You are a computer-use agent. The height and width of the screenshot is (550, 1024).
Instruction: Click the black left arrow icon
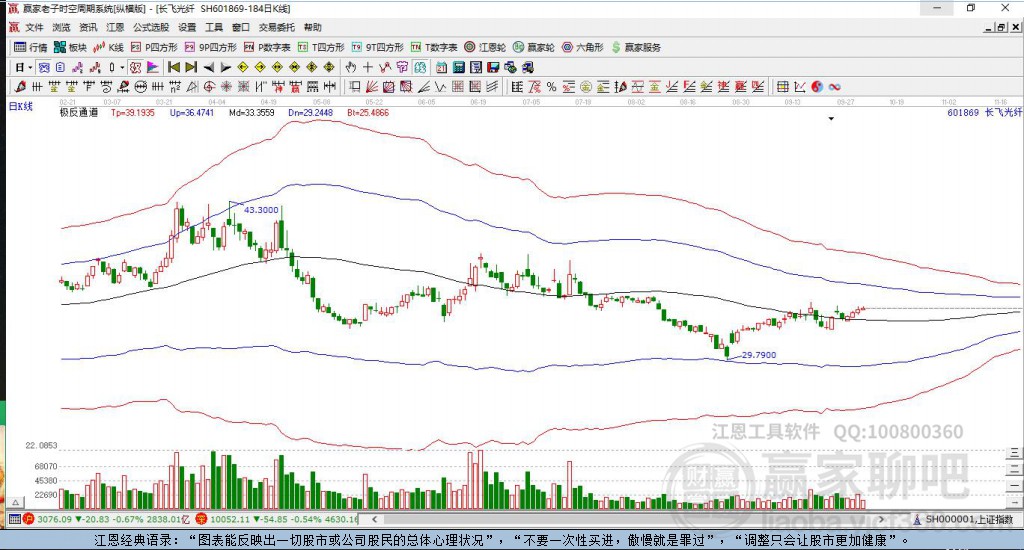208,67
